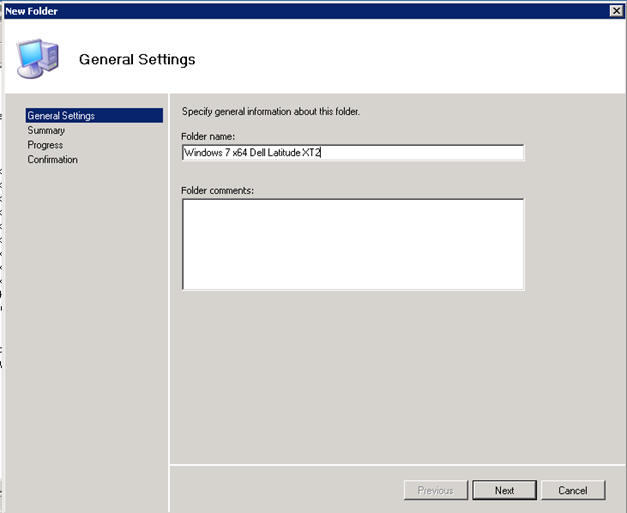The width and height of the screenshot is (627, 513).
Task: Select the Summary wizard step
Action: [46, 130]
